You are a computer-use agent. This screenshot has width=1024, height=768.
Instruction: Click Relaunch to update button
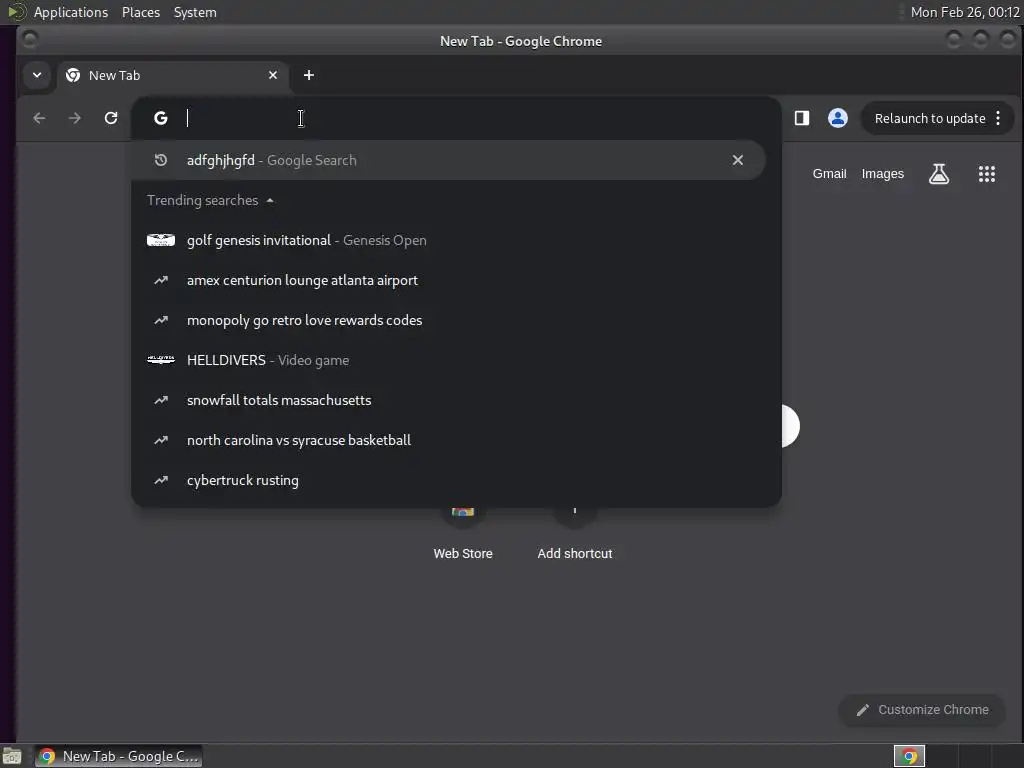[x=930, y=118]
